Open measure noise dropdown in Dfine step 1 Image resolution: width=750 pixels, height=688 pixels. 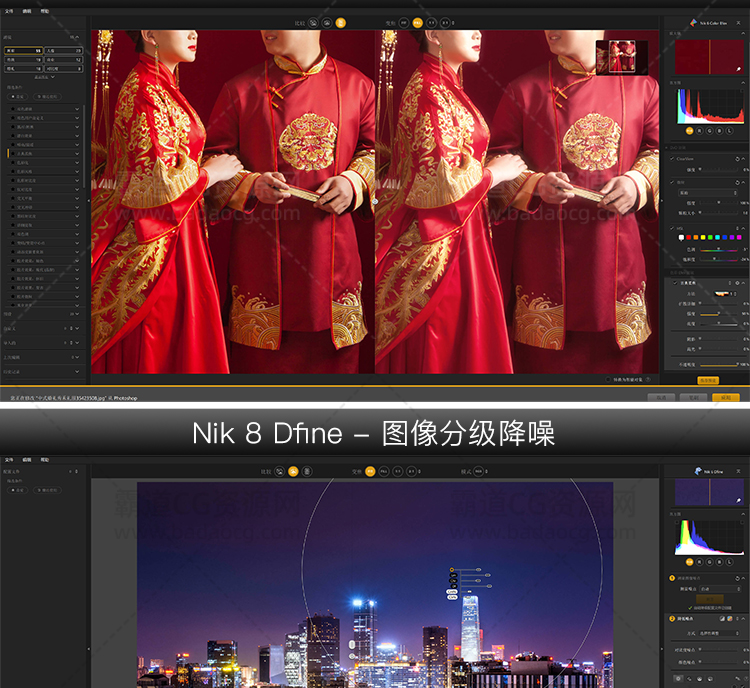point(720,589)
